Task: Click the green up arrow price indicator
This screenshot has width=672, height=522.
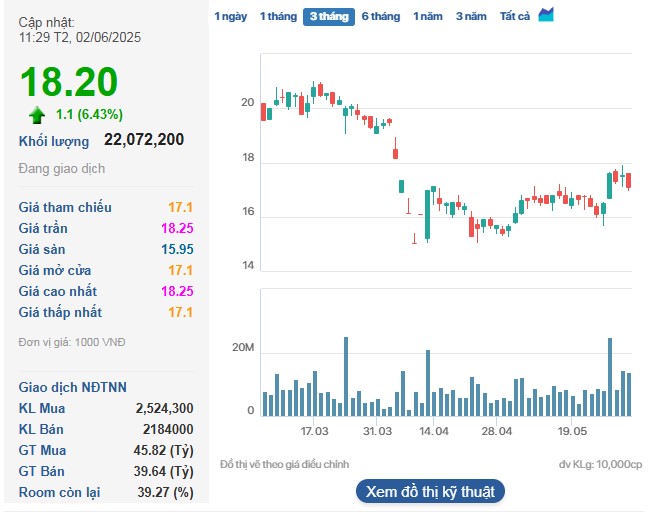Action: point(37,114)
